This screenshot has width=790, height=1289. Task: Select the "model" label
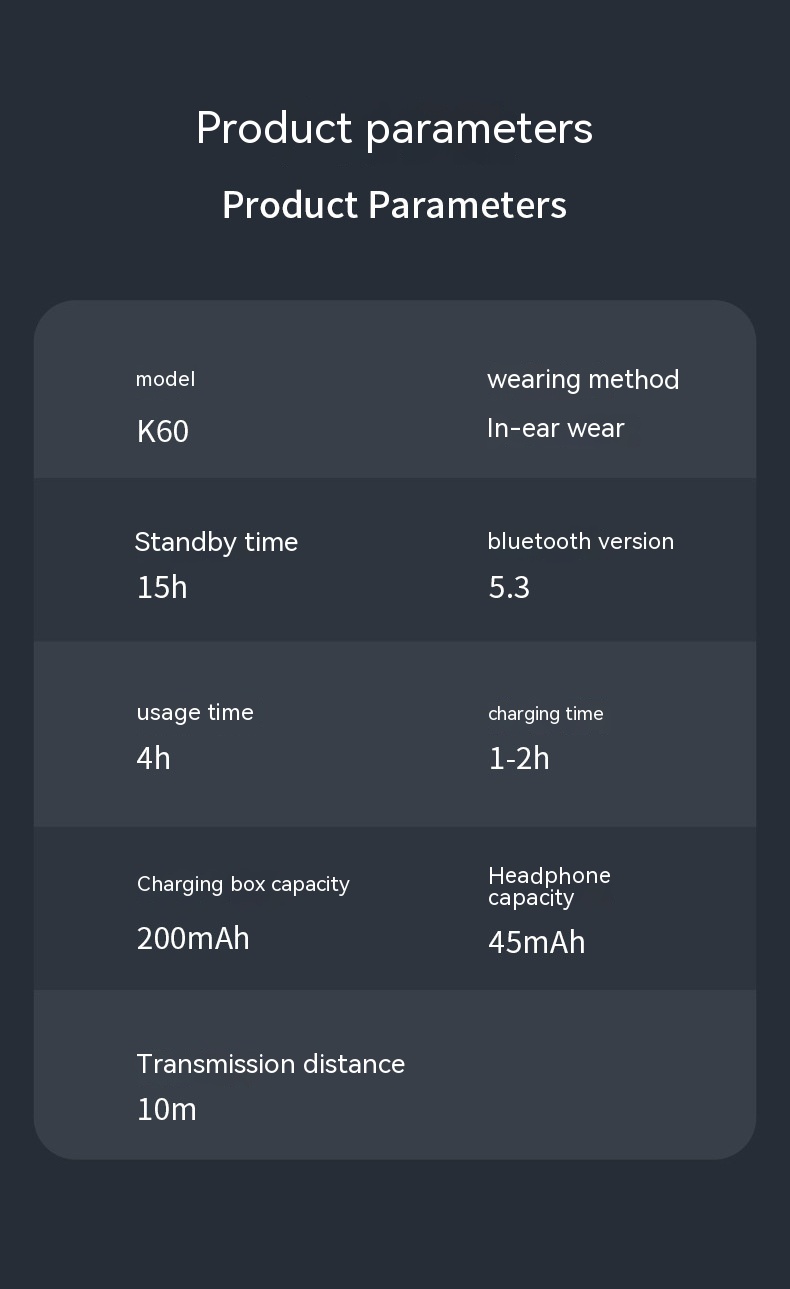pyautogui.click(x=165, y=379)
